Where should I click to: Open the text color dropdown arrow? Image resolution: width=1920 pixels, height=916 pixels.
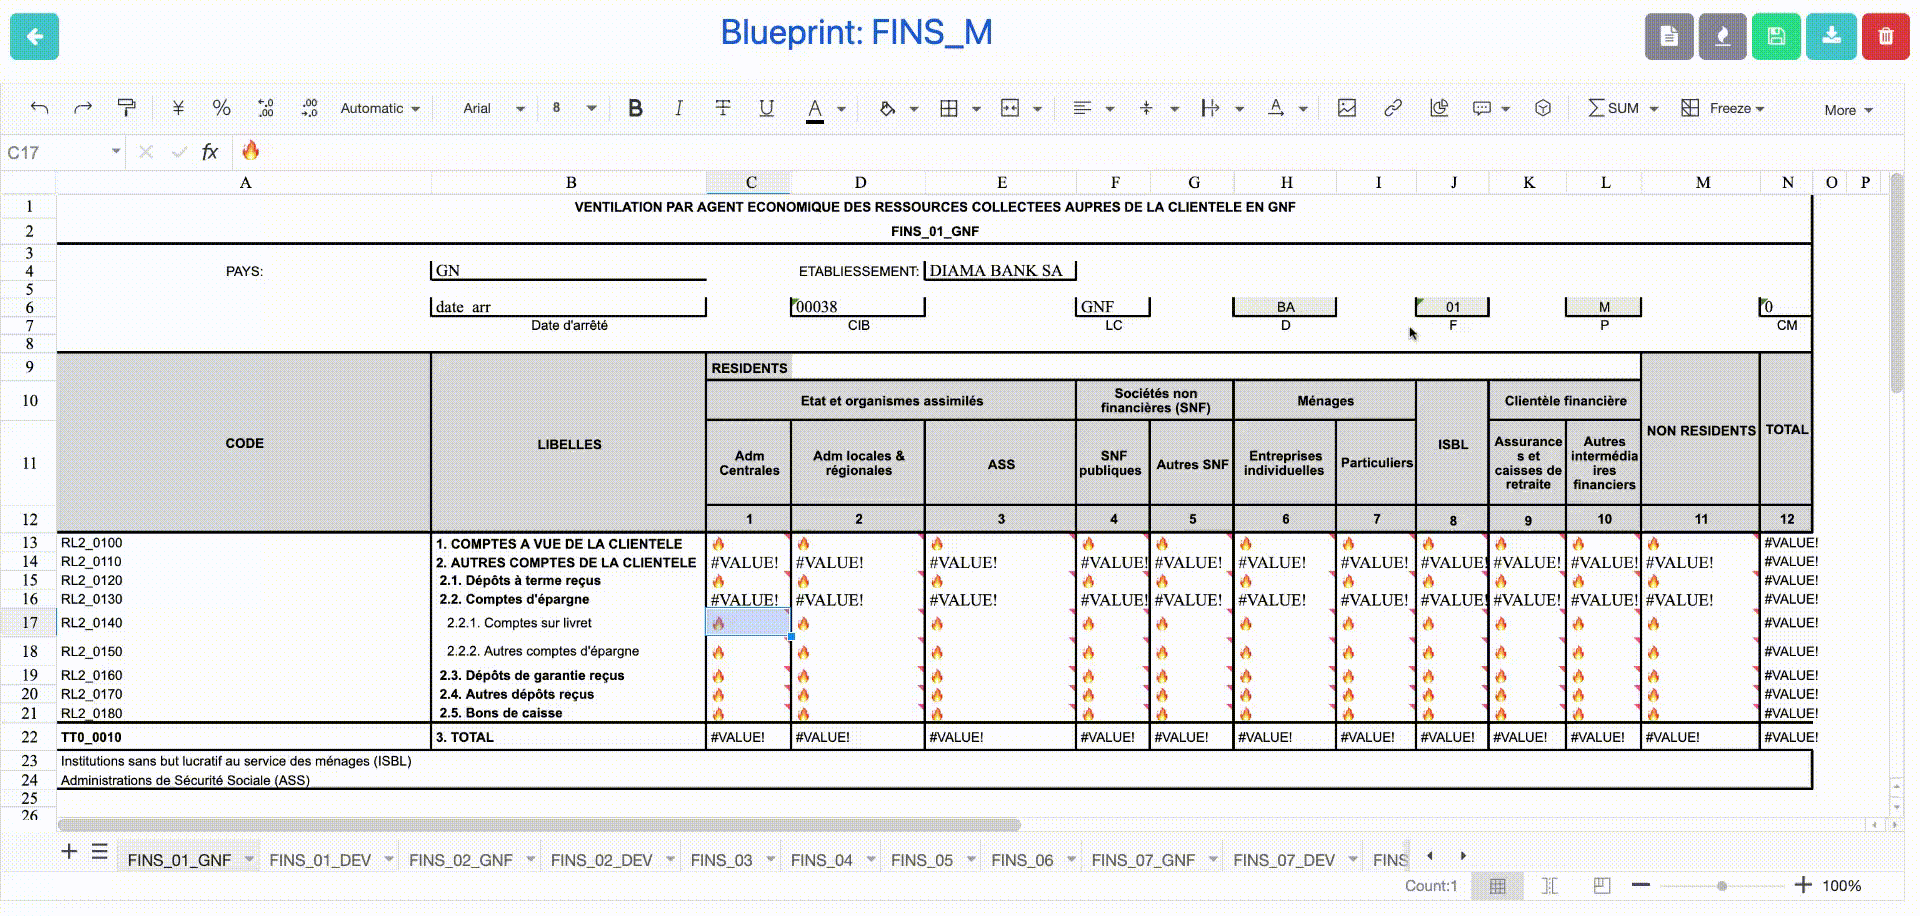pos(841,109)
